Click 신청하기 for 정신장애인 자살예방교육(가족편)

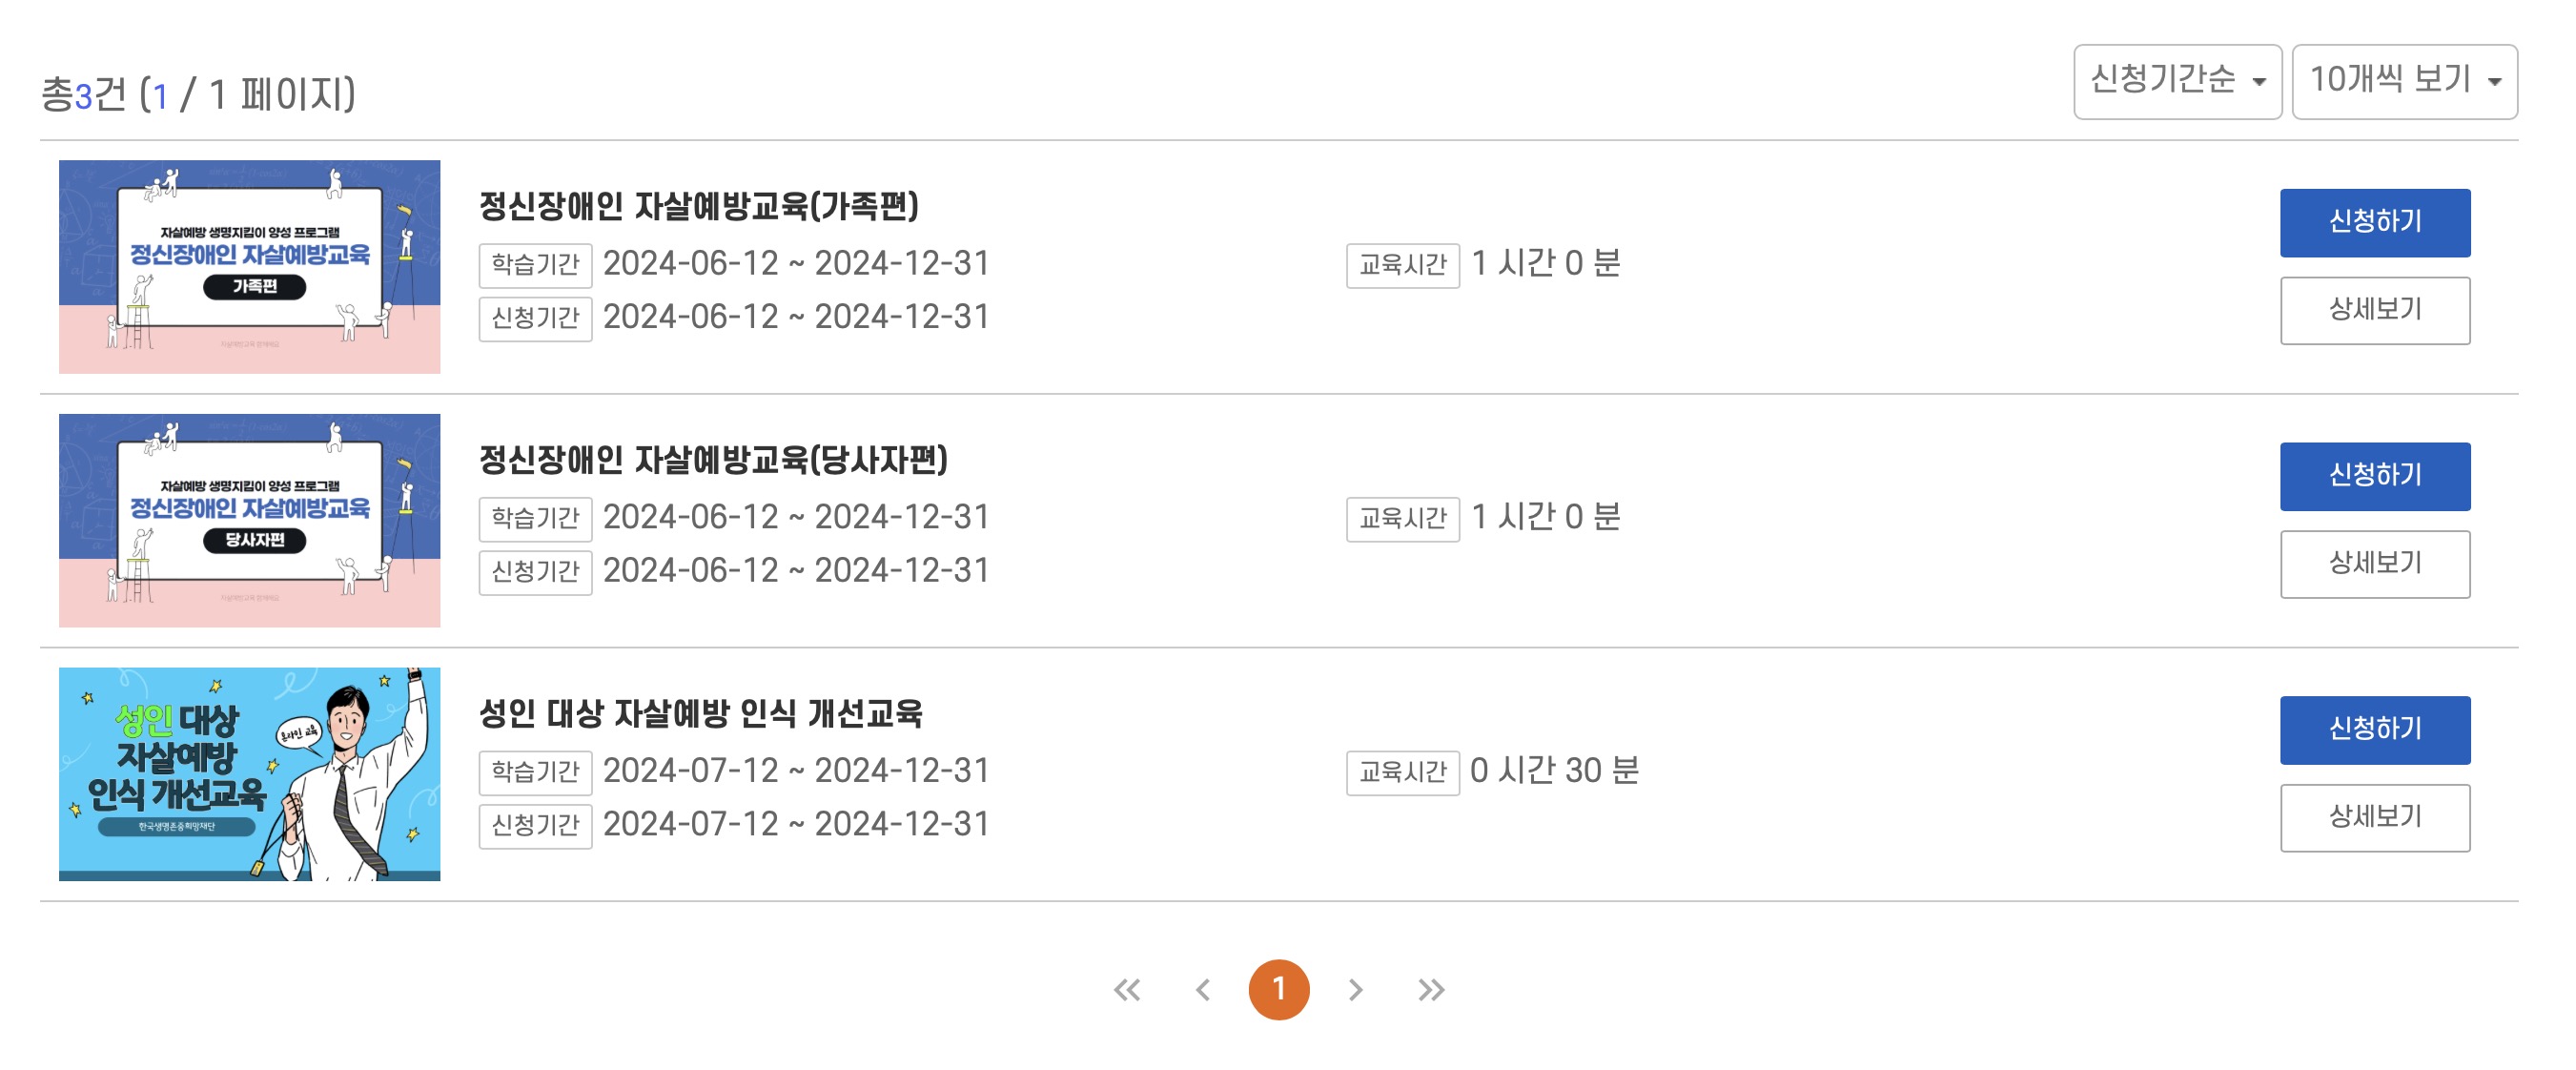[x=2376, y=222]
